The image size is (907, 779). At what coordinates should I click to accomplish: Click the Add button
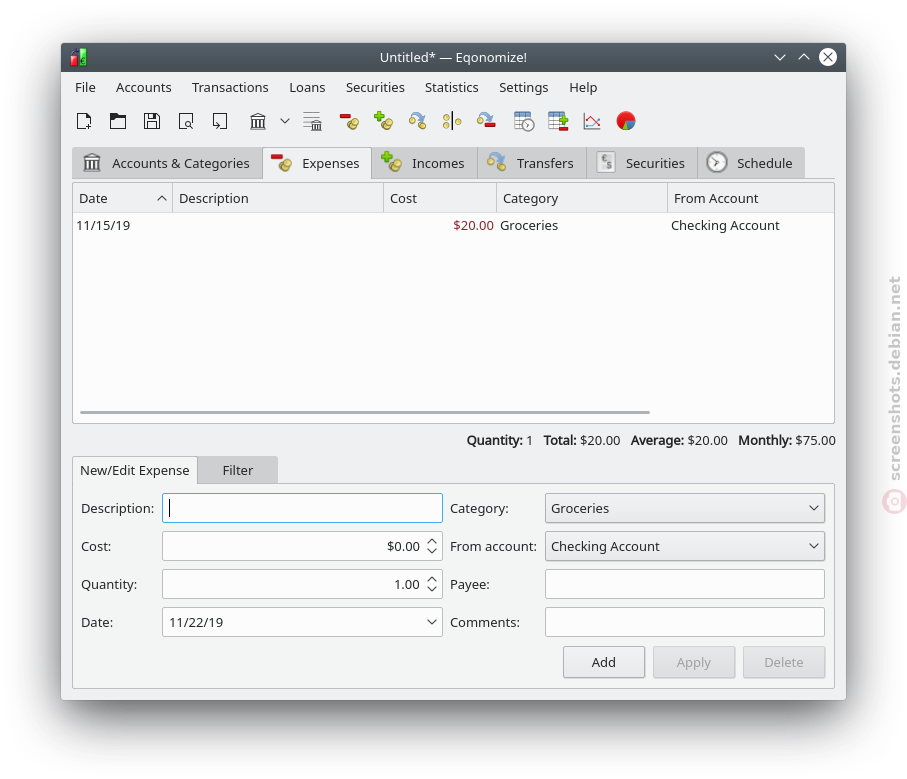coord(604,662)
